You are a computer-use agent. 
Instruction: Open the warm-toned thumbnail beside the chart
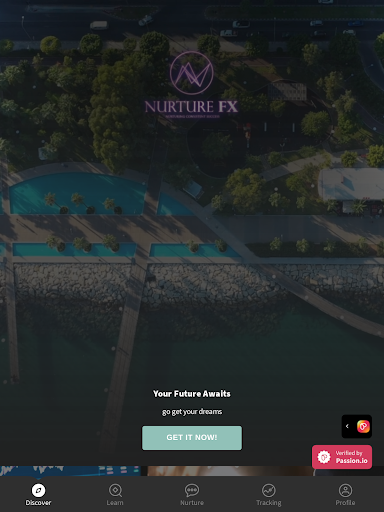tap(230, 471)
